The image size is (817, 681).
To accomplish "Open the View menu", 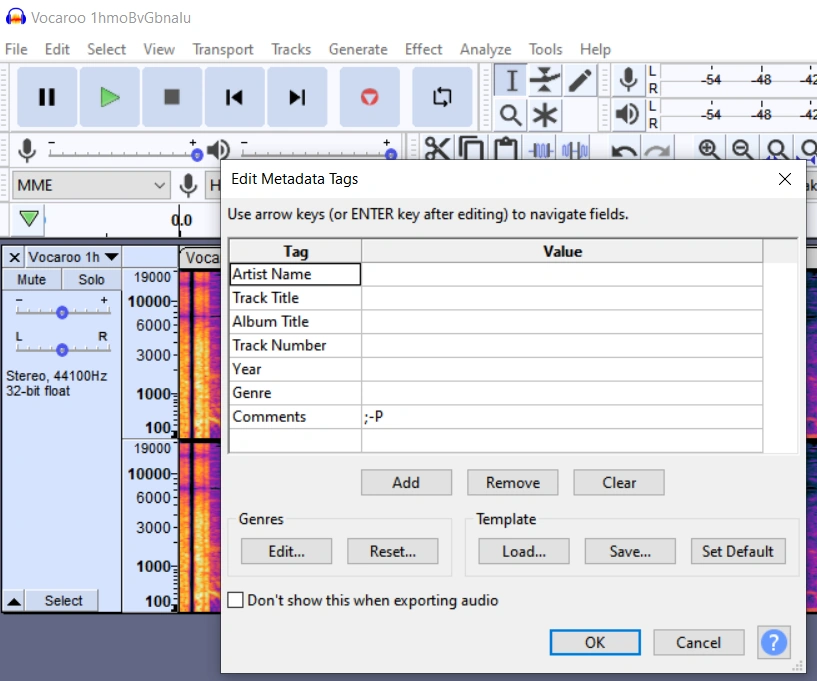I will pos(159,49).
